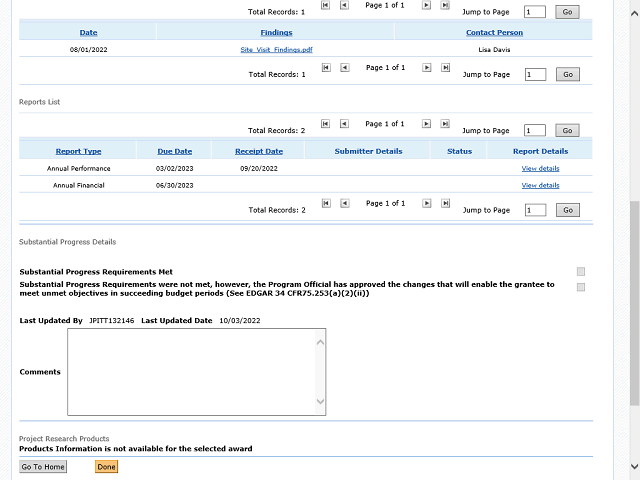Select the 06/30/2023 due date cell
The image size is (640, 480).
175,185
